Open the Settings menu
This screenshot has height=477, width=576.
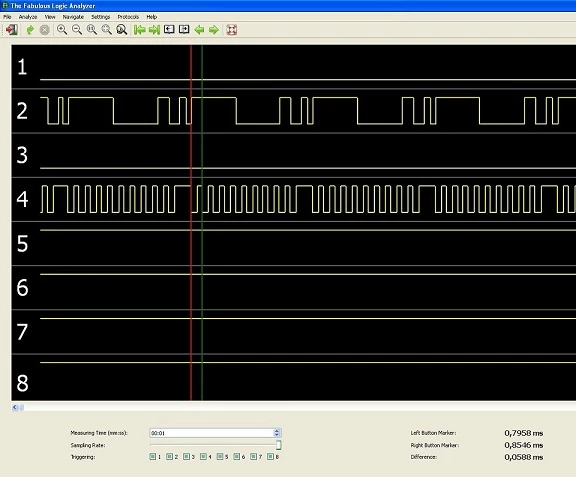[x=101, y=17]
